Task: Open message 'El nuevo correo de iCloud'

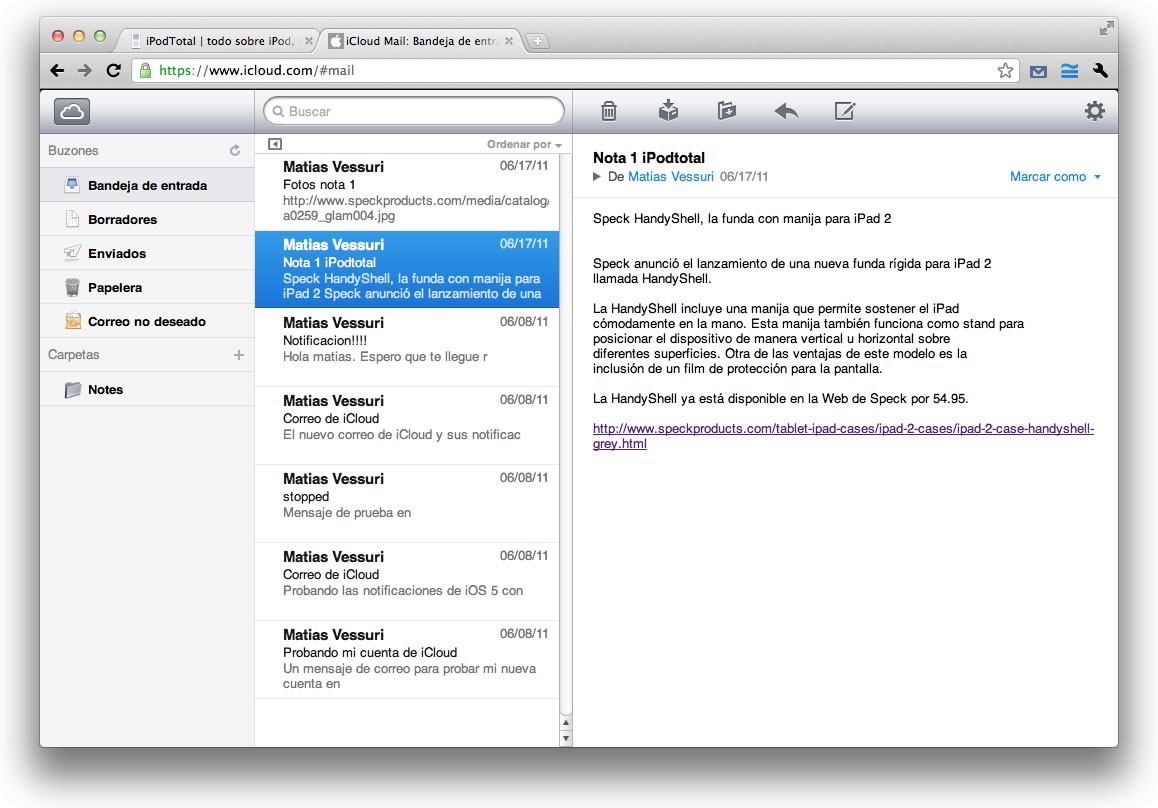Action: pos(407,425)
